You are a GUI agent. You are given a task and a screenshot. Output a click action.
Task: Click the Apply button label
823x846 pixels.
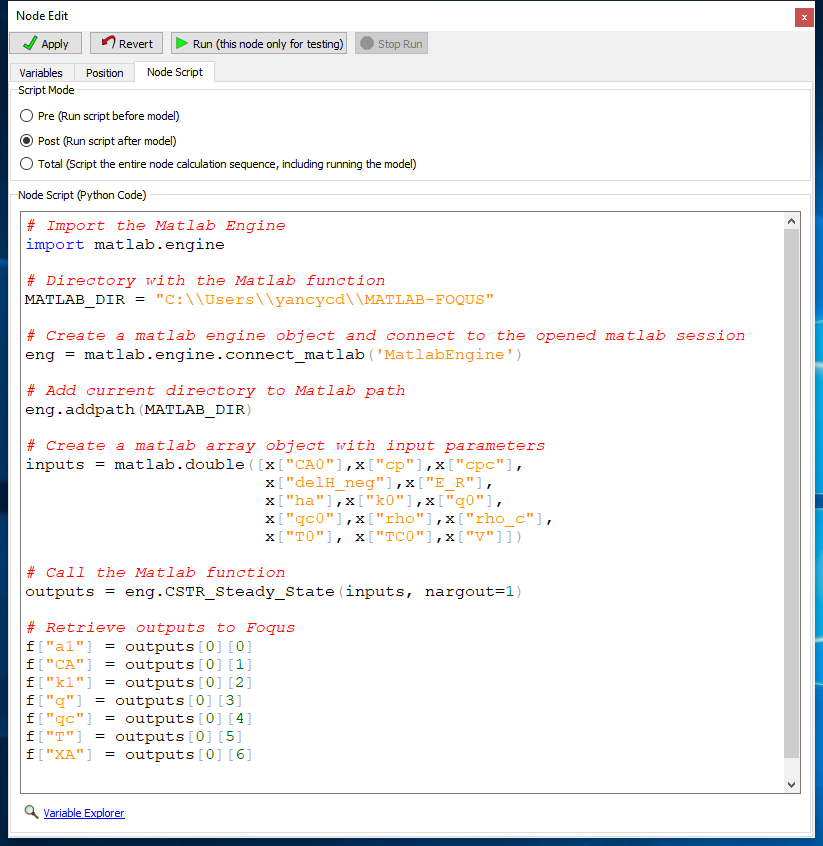(55, 44)
